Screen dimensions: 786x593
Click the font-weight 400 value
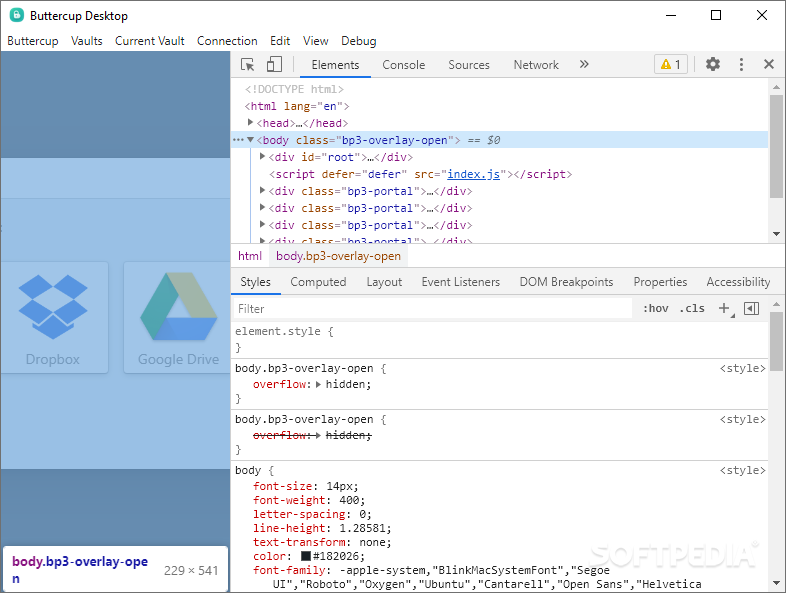[x=349, y=500]
